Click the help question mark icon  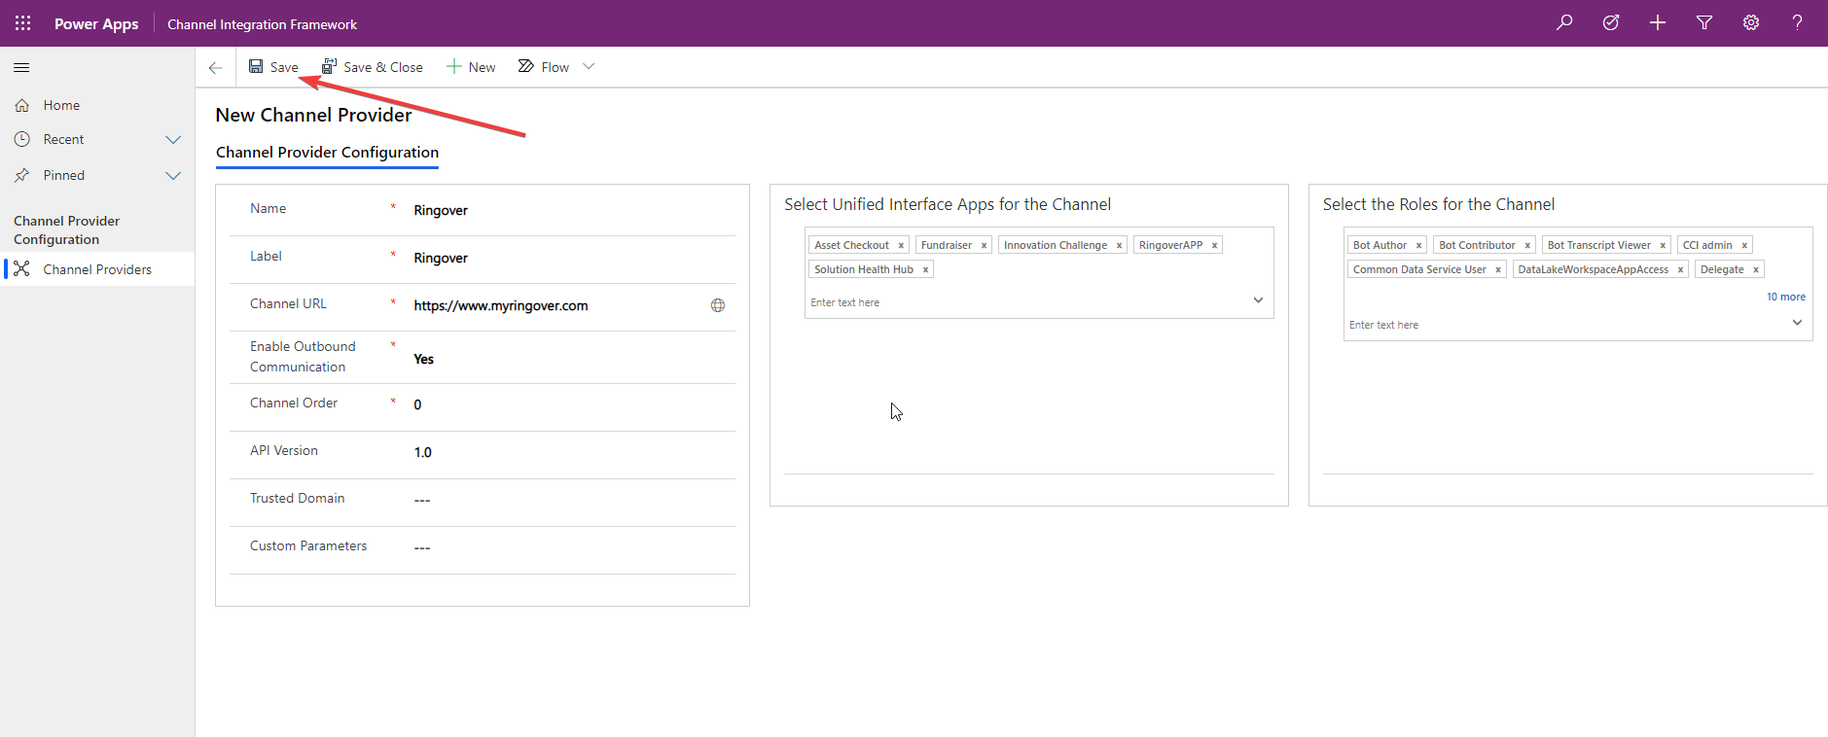[1797, 23]
